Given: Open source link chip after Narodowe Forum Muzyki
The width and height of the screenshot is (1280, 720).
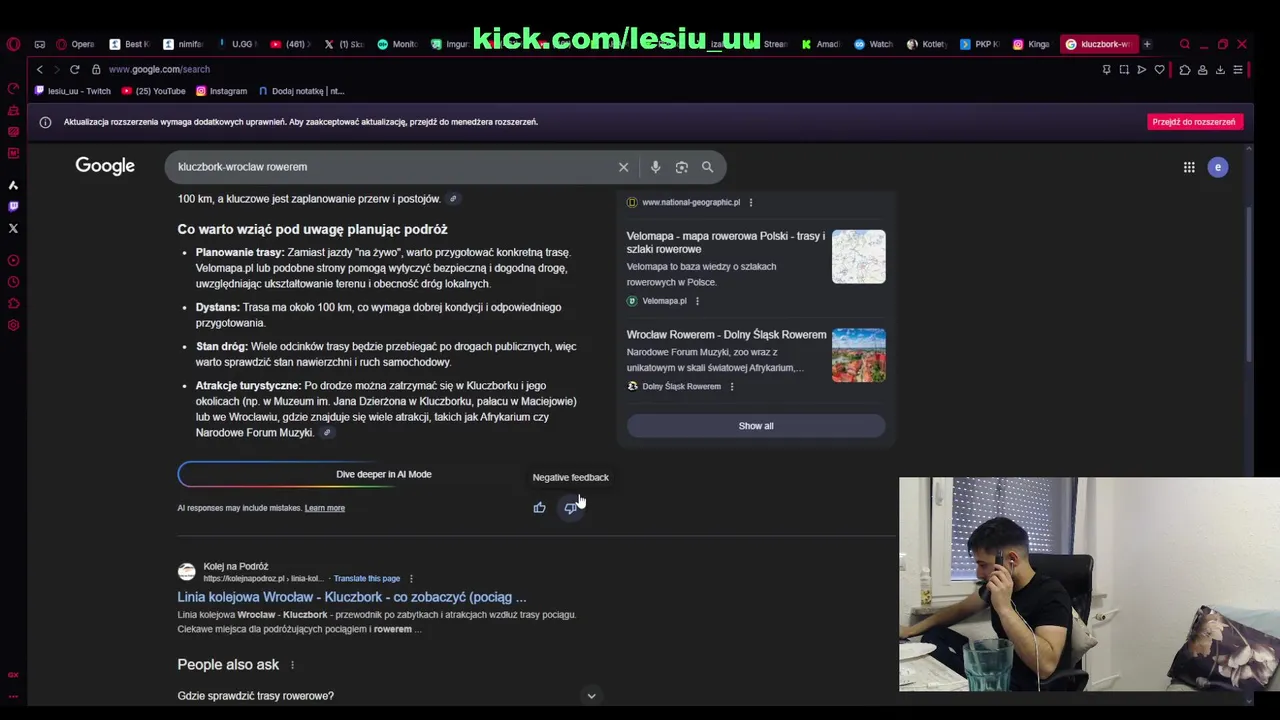Looking at the screenshot, I should (x=326, y=433).
